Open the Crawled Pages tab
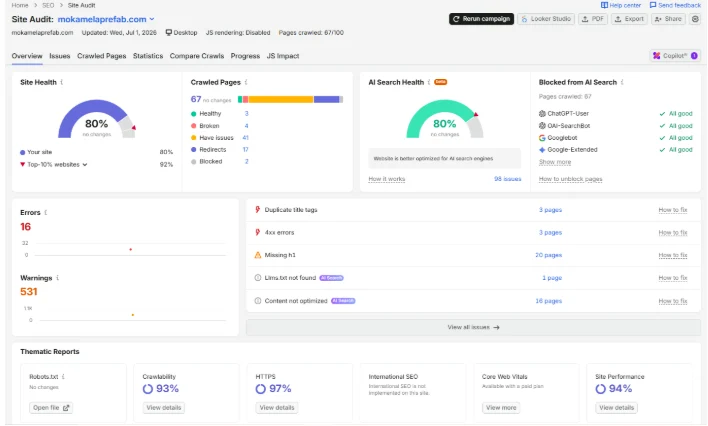Image resolution: width=708 pixels, height=426 pixels. (x=102, y=56)
